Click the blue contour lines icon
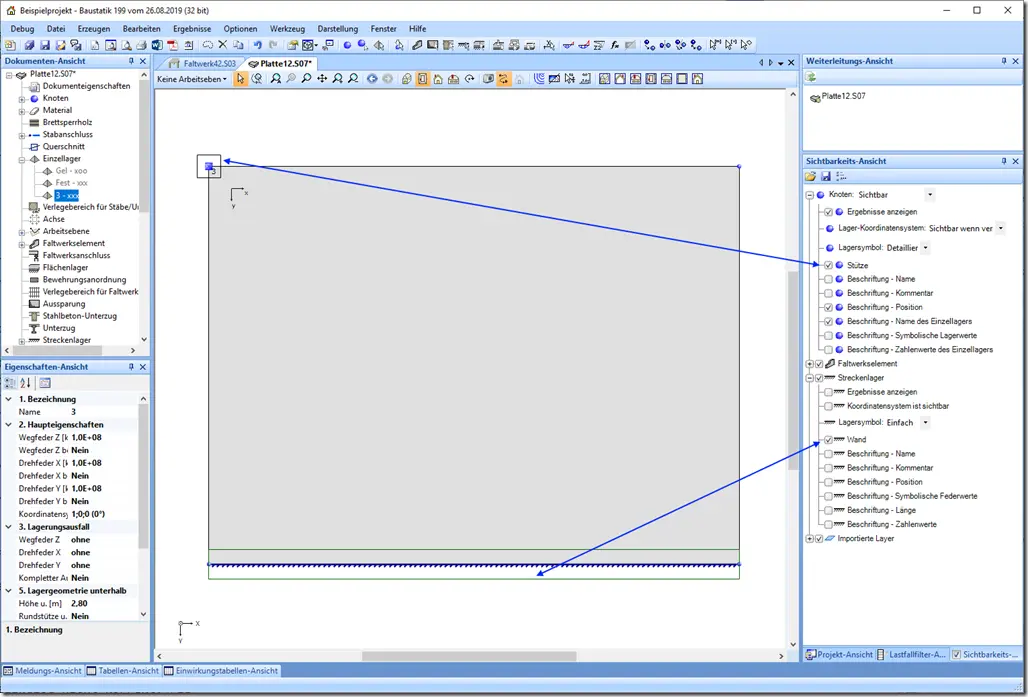 click(x=538, y=79)
